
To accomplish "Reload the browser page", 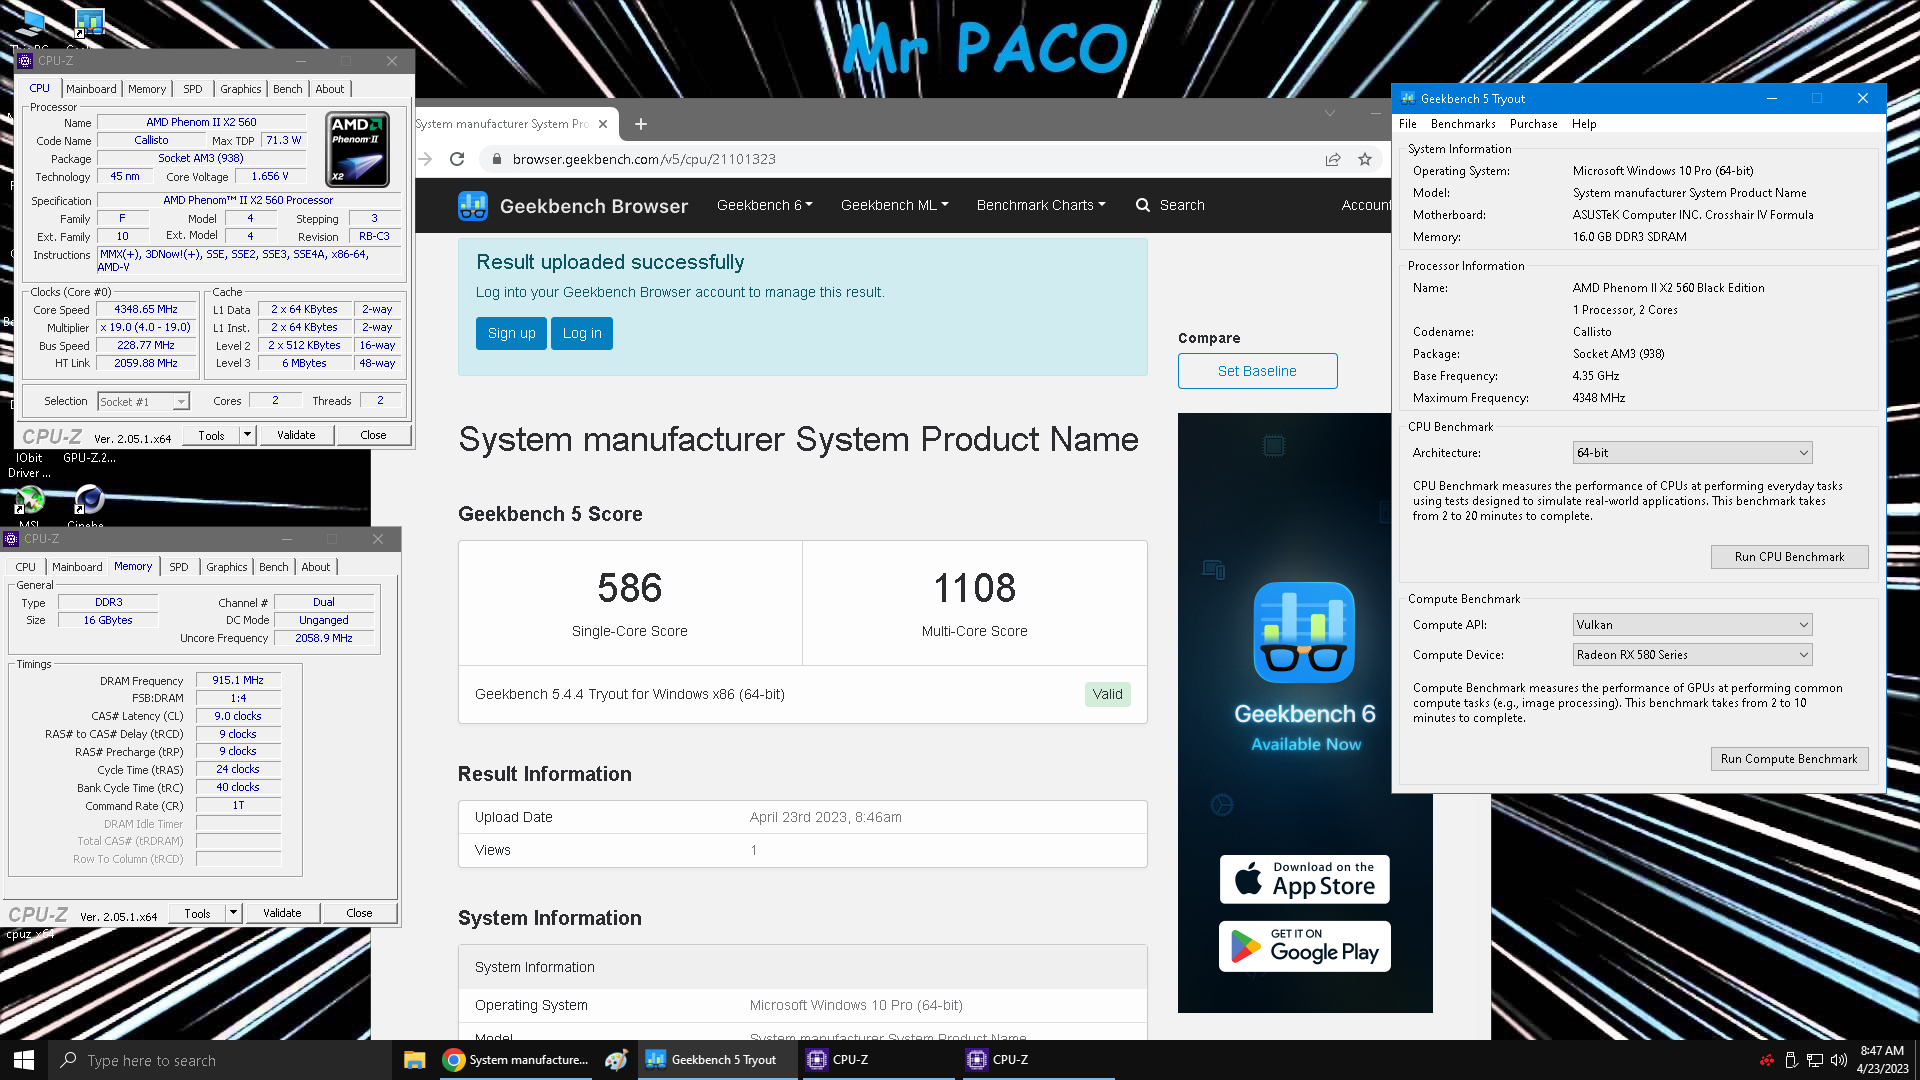I will coord(457,159).
